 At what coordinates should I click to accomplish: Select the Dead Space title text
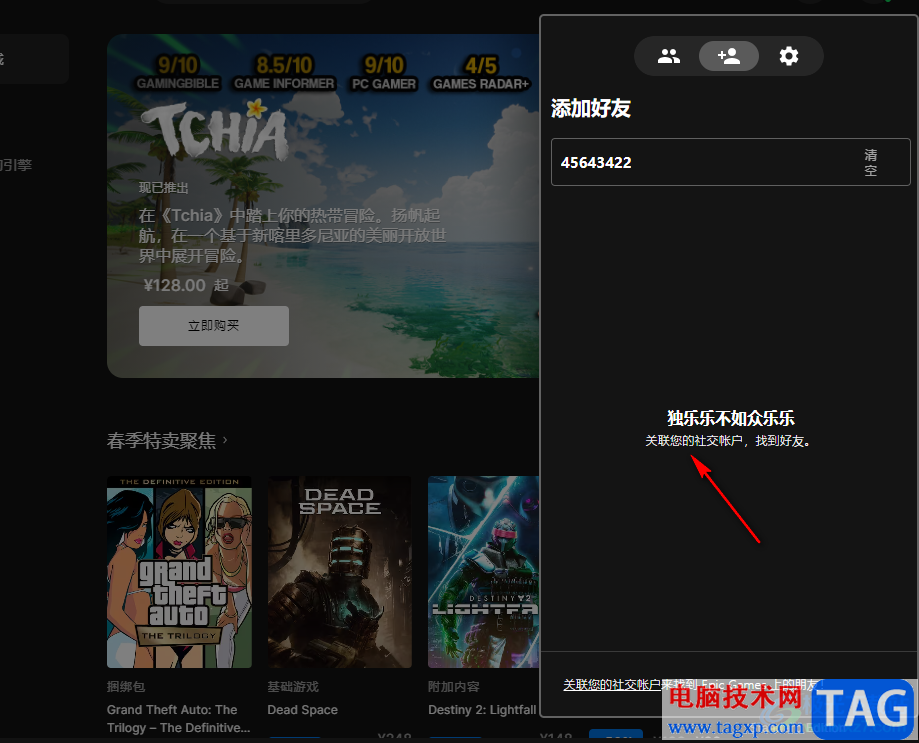(302, 710)
